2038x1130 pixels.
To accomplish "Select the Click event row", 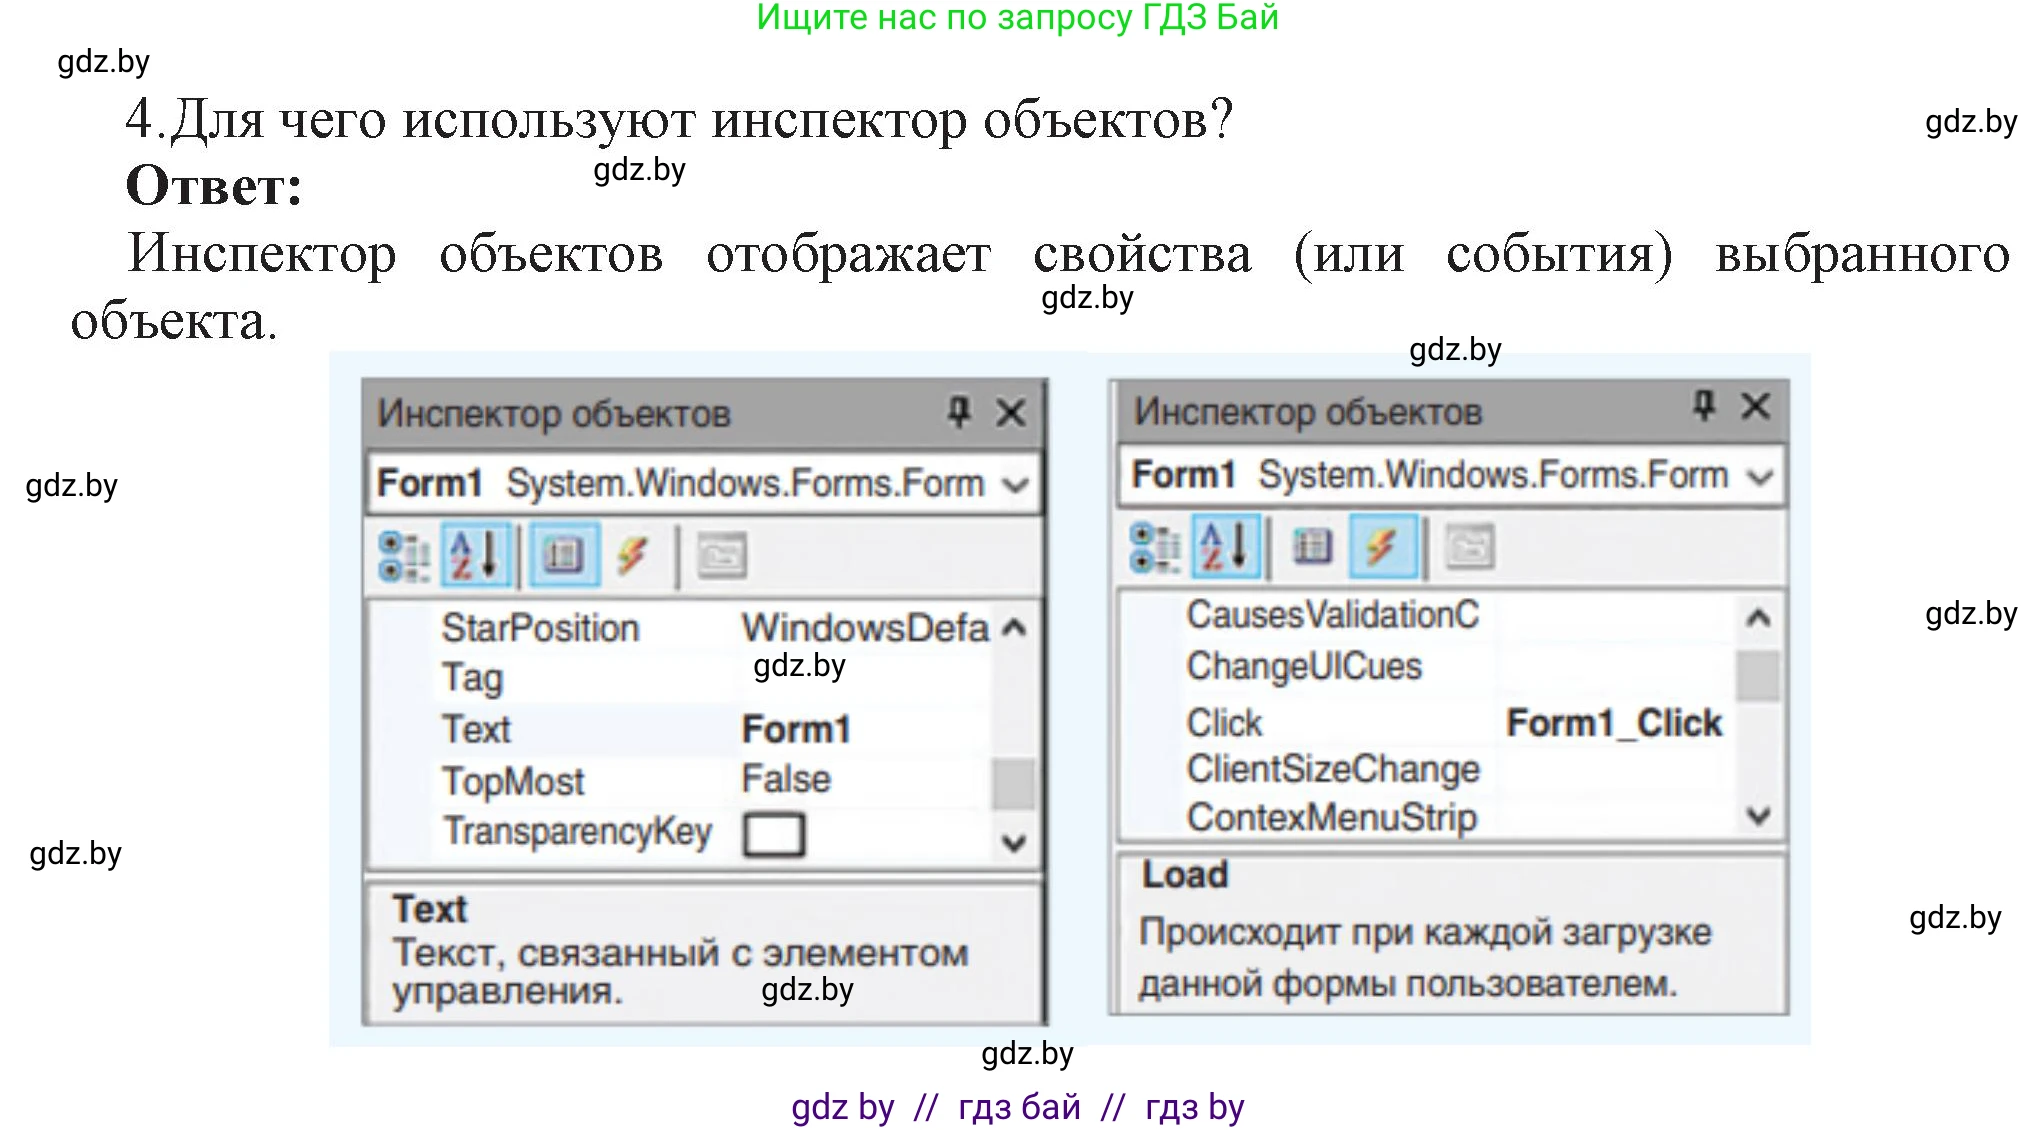I will [1224, 722].
